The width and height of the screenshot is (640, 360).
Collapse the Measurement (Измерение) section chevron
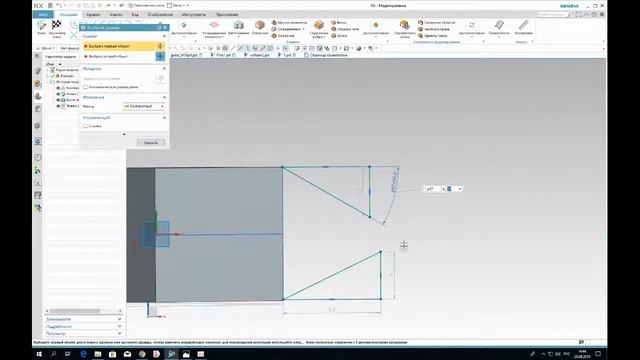pyautogui.click(x=164, y=97)
